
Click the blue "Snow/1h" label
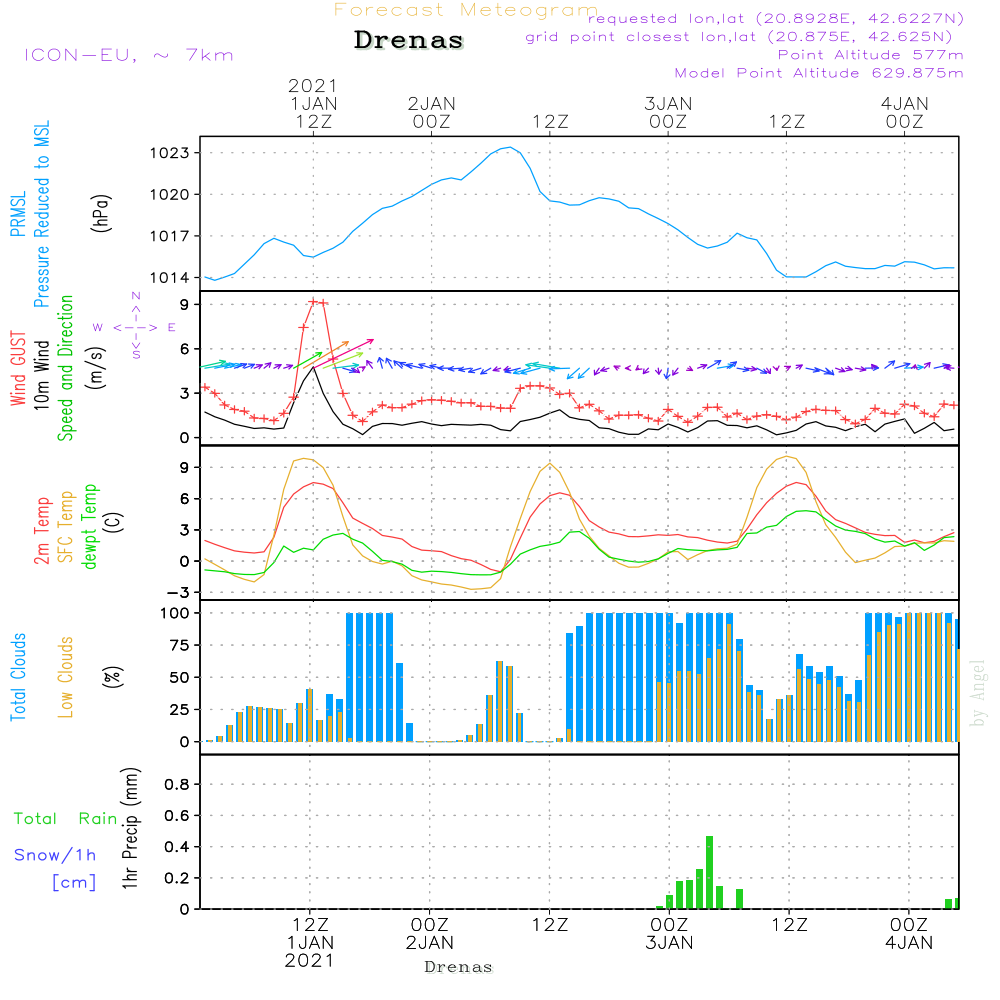[55, 855]
